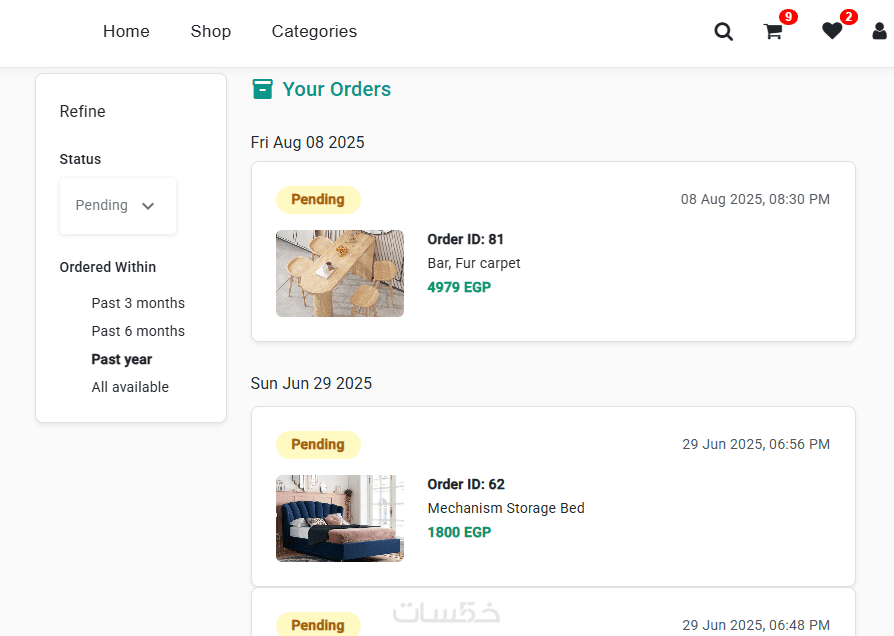Click the Mechanism Storage Bed product name

coord(506,508)
